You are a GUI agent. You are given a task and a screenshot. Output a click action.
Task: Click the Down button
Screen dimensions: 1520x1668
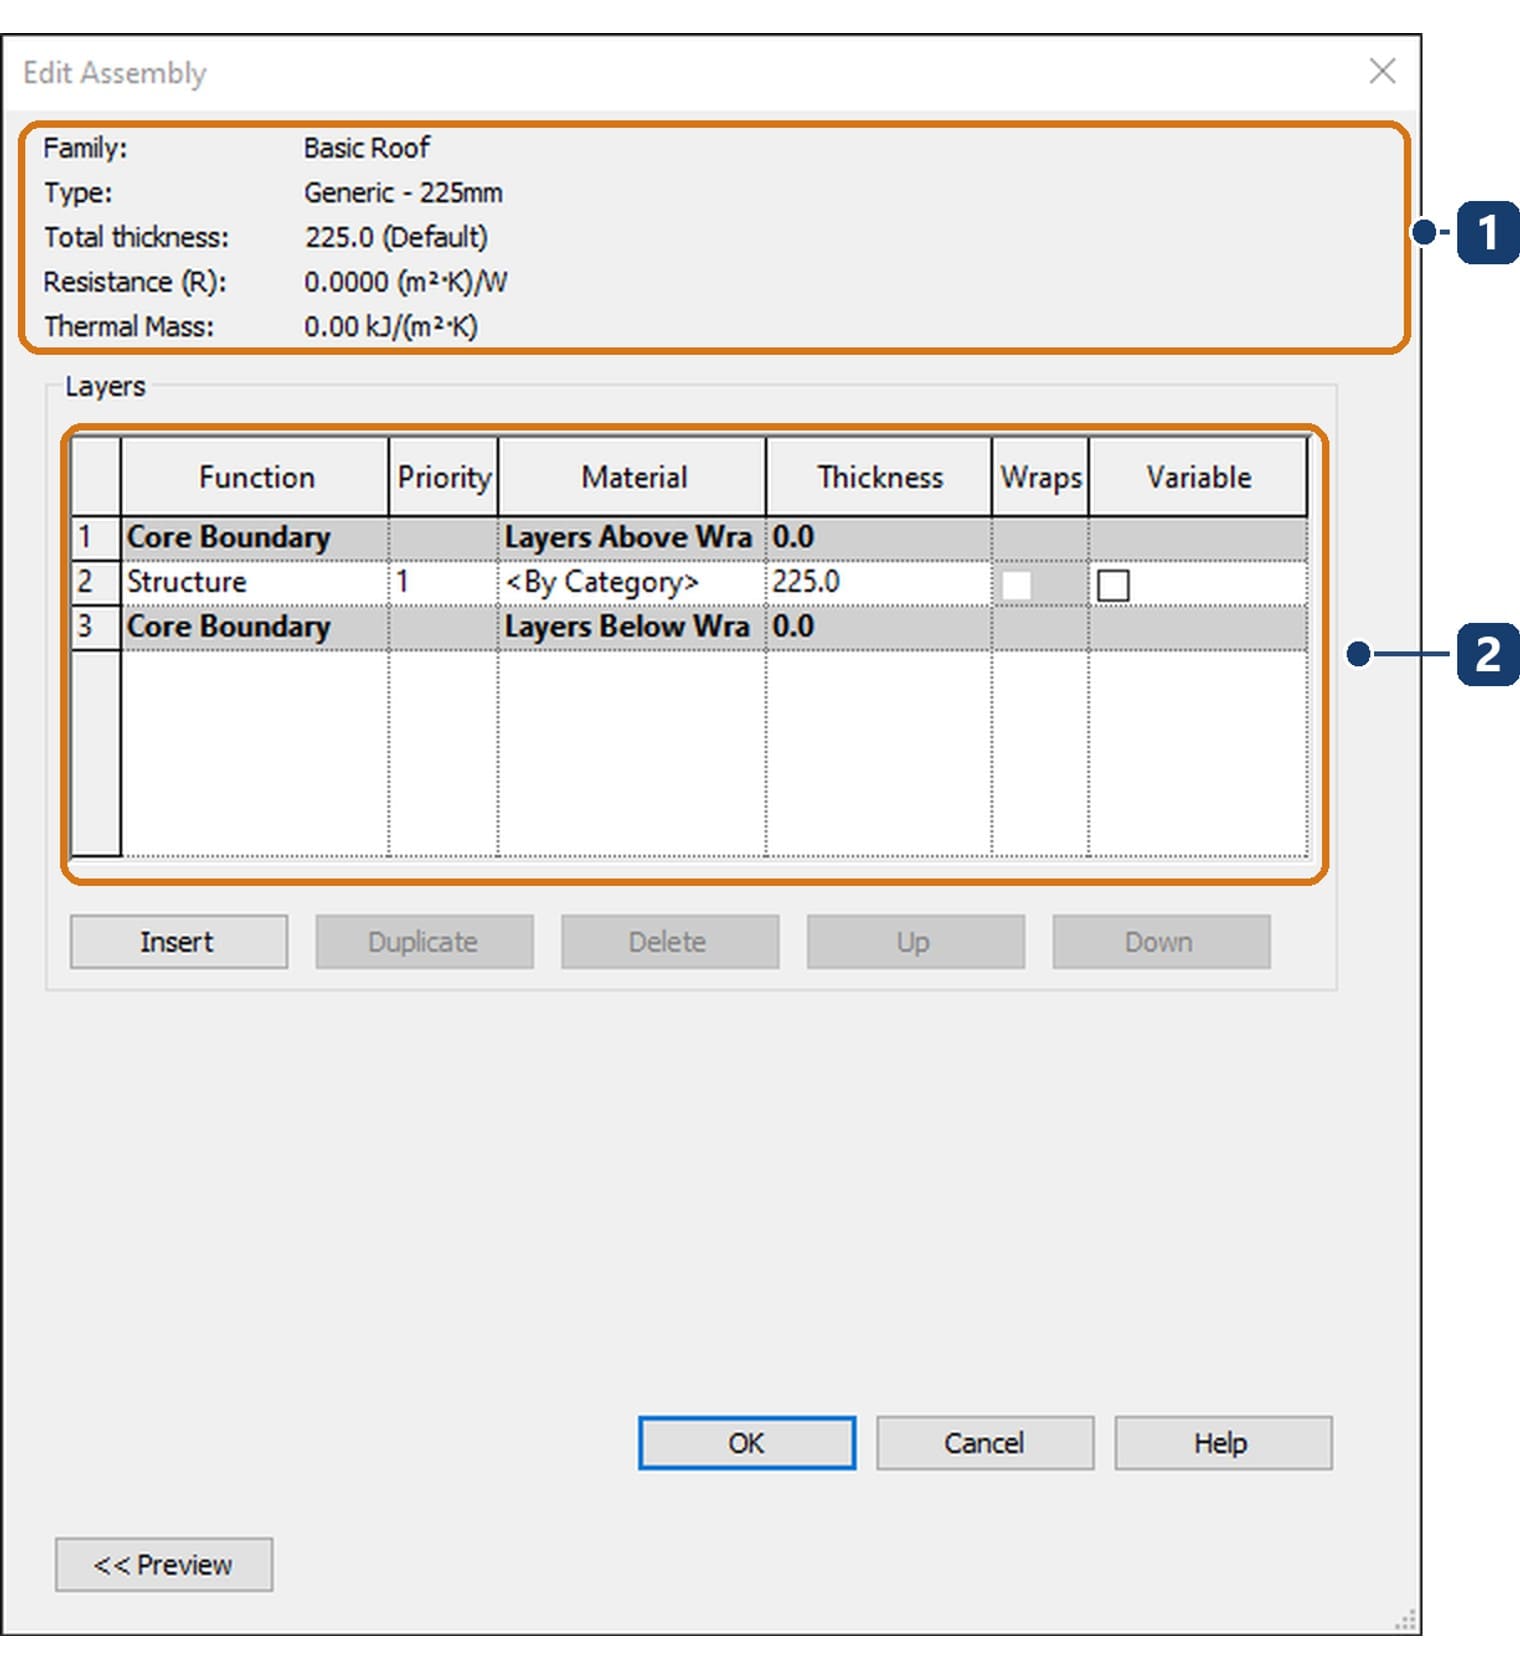(x=1161, y=941)
